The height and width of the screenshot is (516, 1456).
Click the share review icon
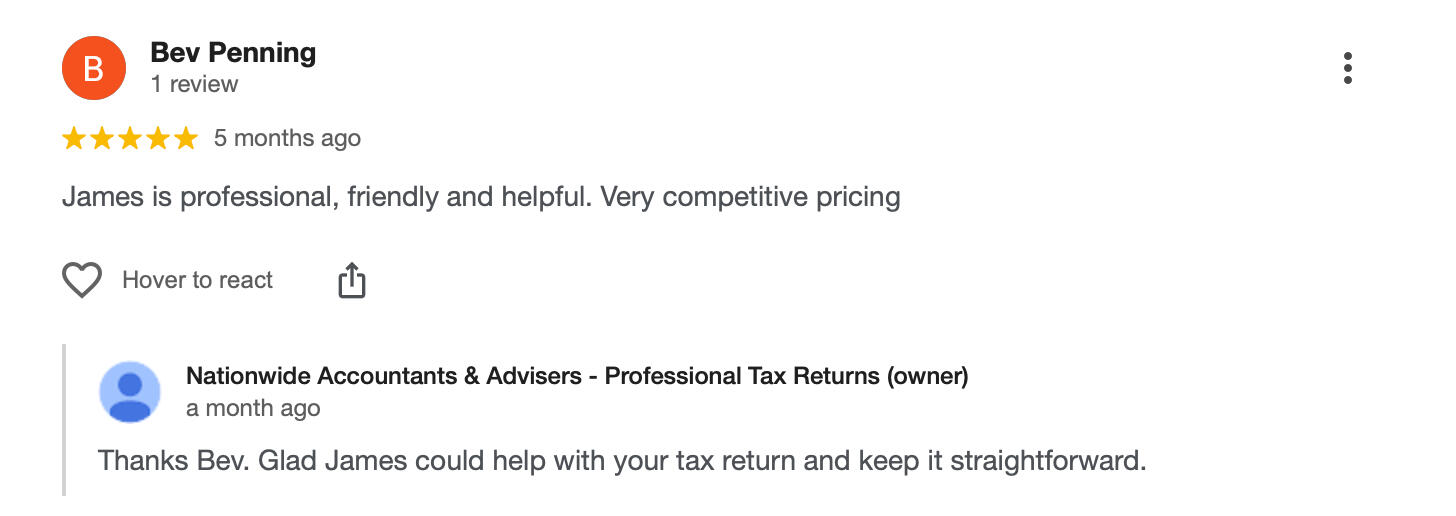coord(351,281)
